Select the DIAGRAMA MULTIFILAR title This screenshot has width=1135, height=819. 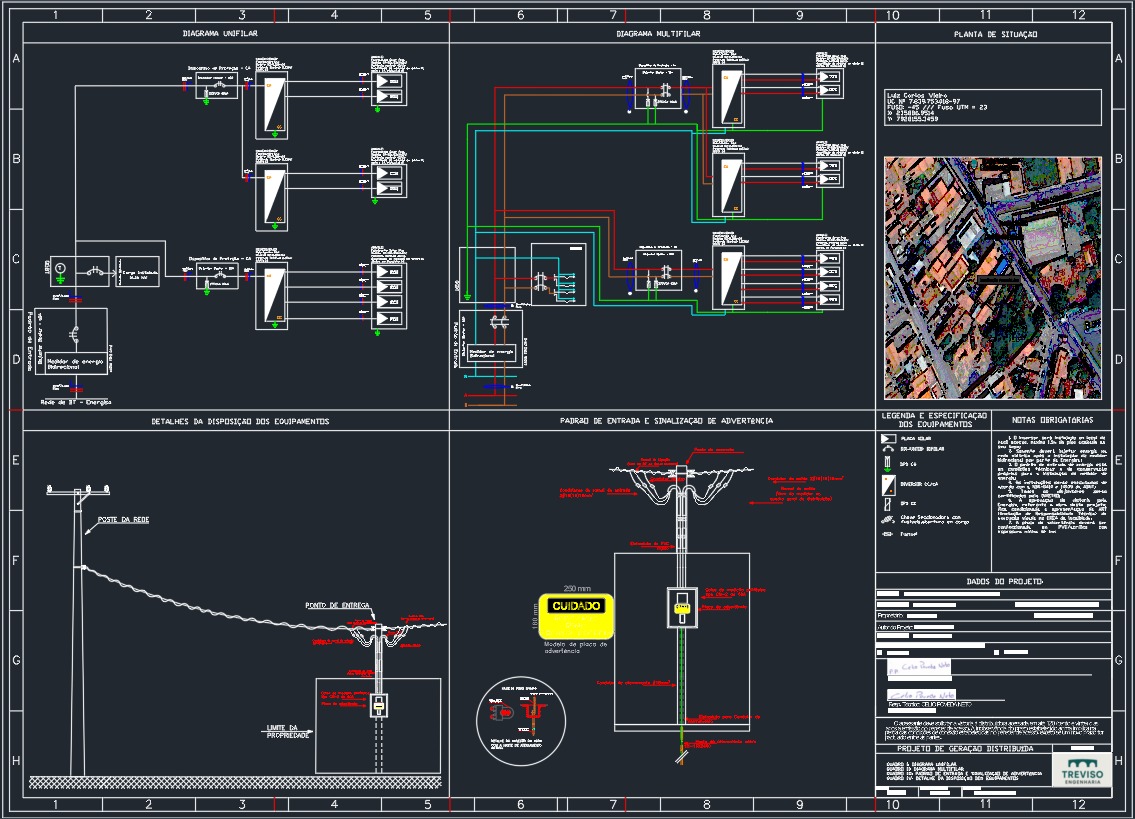pyautogui.click(x=659, y=33)
